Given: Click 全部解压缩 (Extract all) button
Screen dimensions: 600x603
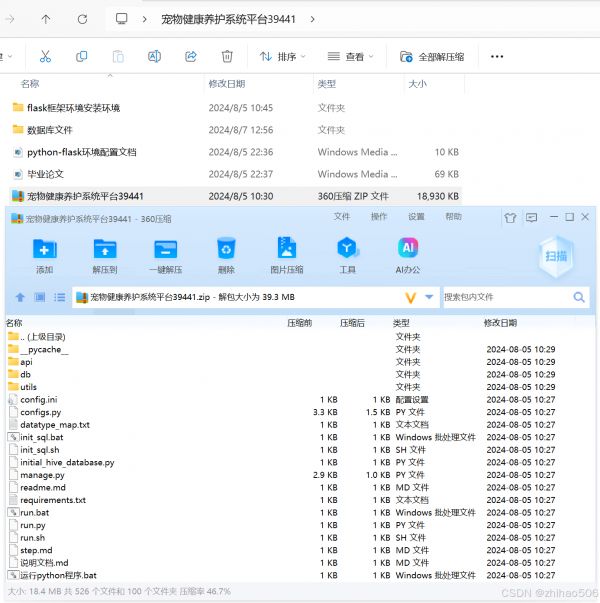Looking at the screenshot, I should pyautogui.click(x=432, y=57).
